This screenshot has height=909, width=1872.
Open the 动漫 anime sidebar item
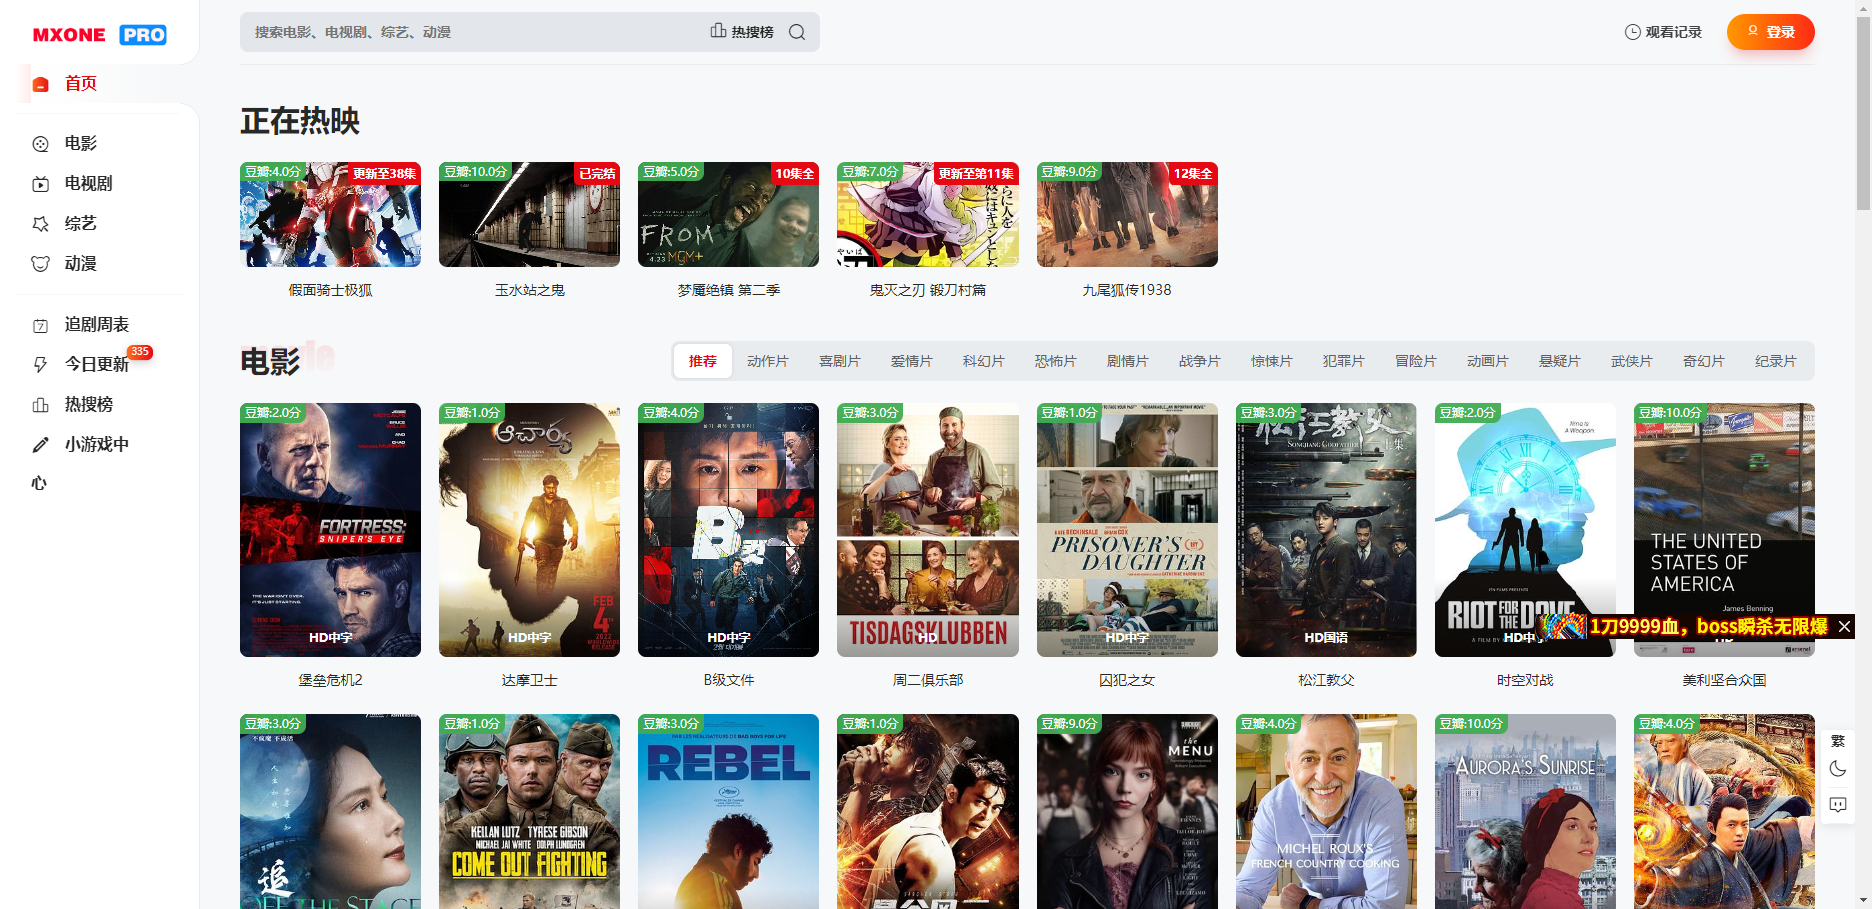click(x=81, y=264)
